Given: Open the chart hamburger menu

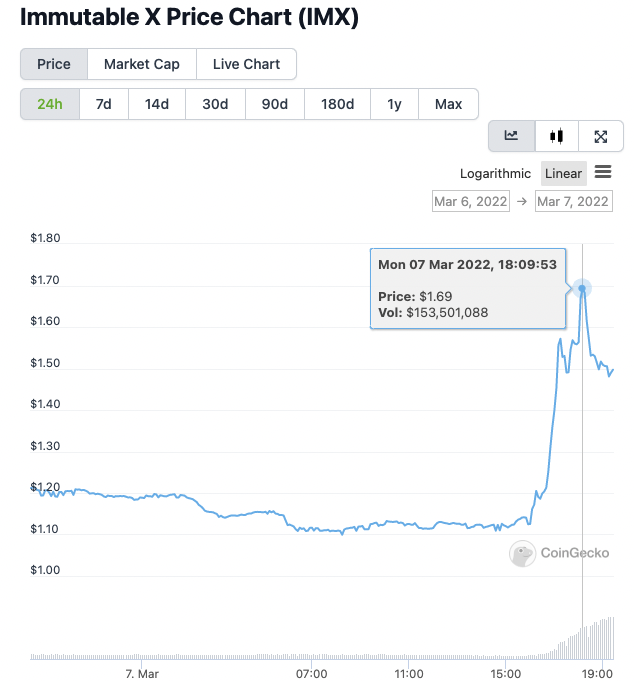Looking at the screenshot, I should 603,173.
